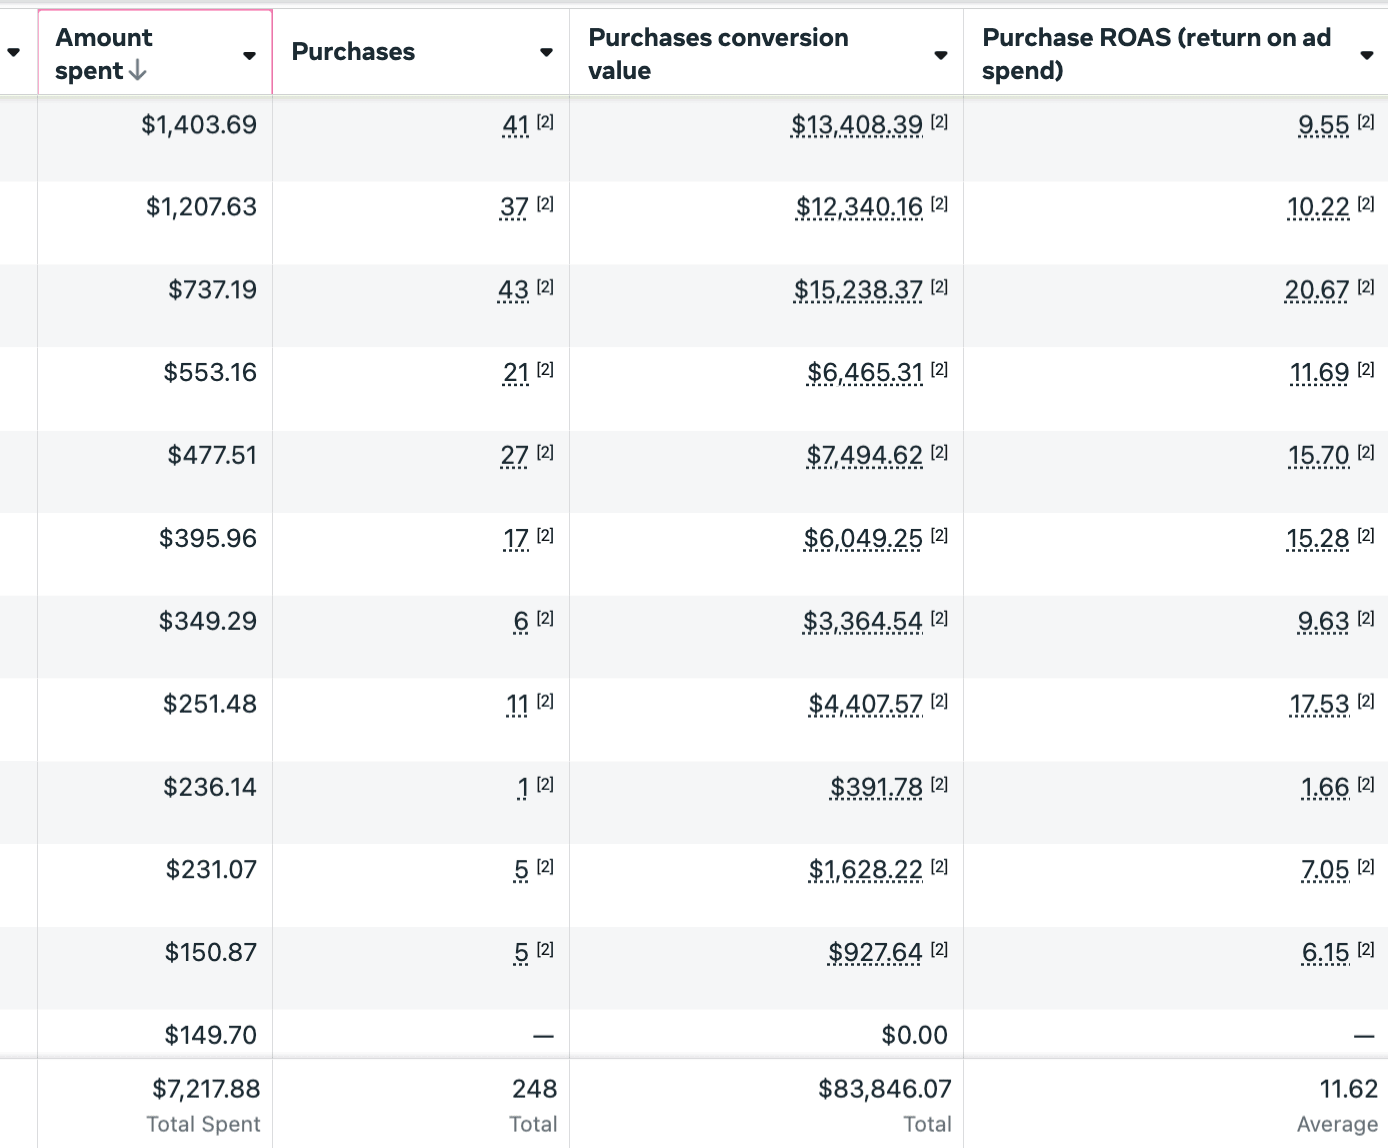Open the dropdown arrow at far-left column edge
Viewport: 1388px width, 1148px height.
(14, 52)
